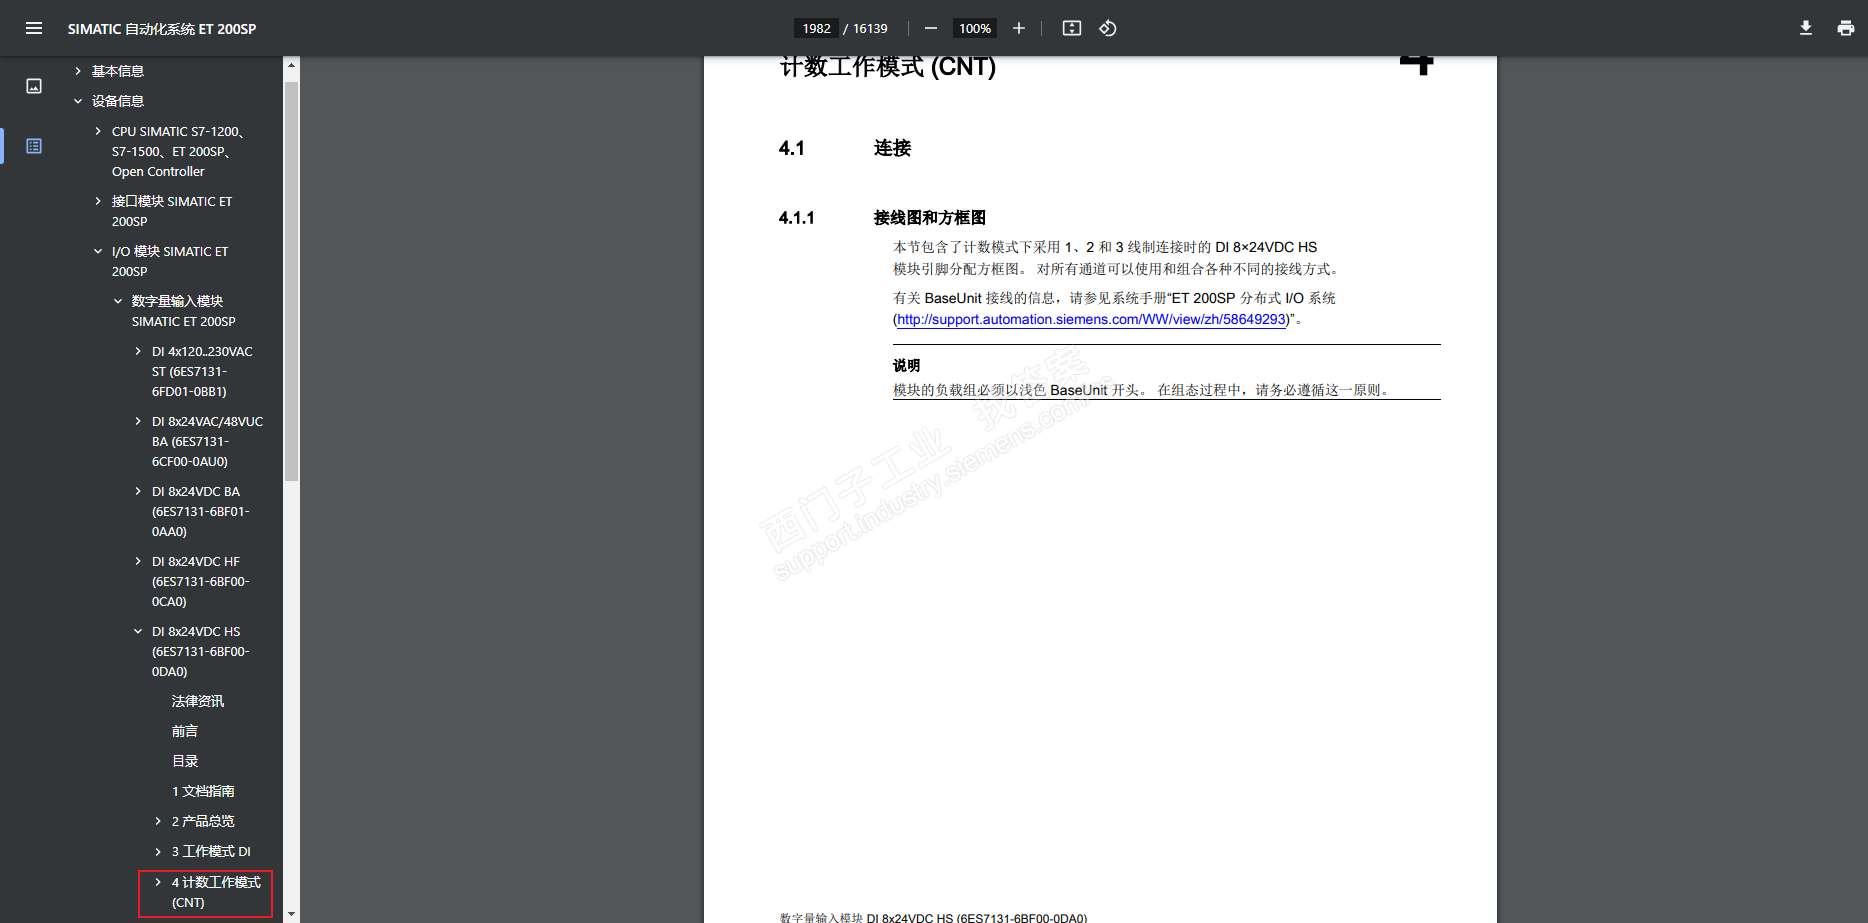1868x923 pixels.
Task: Click the outline scrollbar up arrow
Action: [291, 65]
